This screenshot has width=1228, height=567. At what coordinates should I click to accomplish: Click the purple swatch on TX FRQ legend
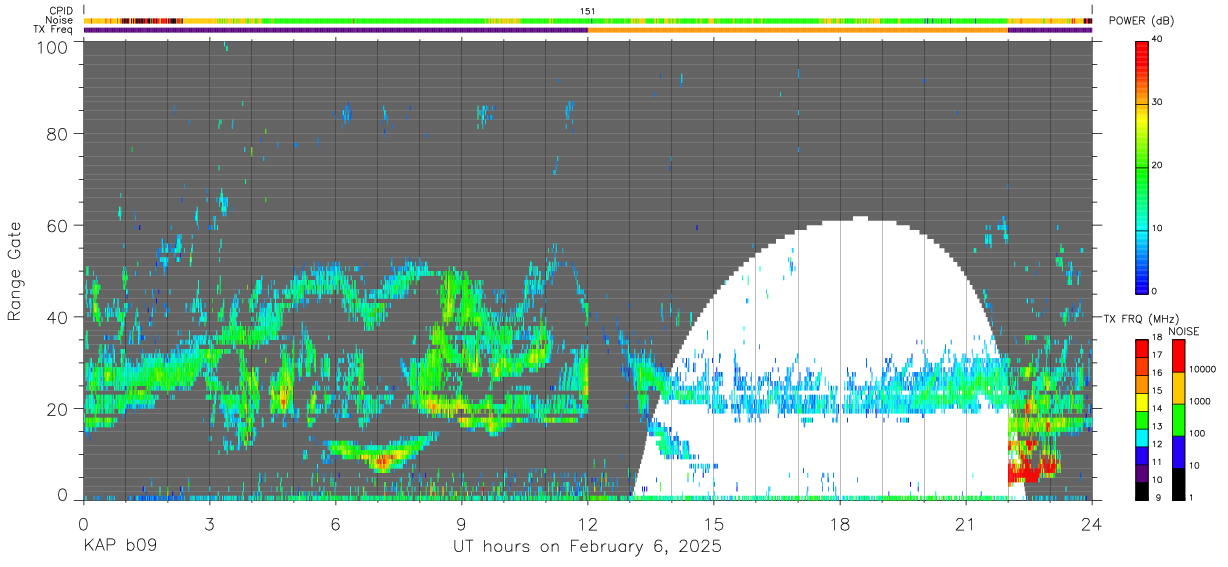point(1142,473)
